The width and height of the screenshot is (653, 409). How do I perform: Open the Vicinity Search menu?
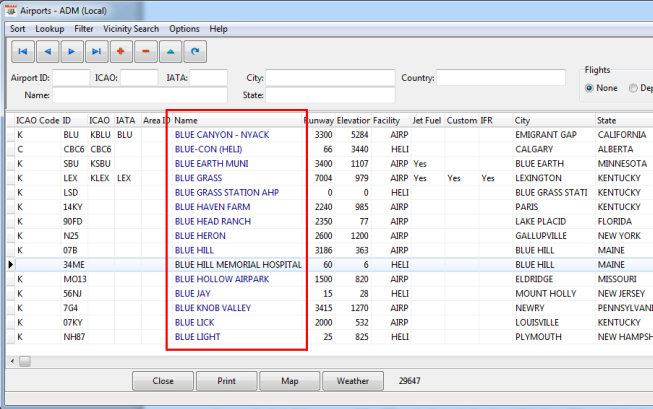[131, 29]
